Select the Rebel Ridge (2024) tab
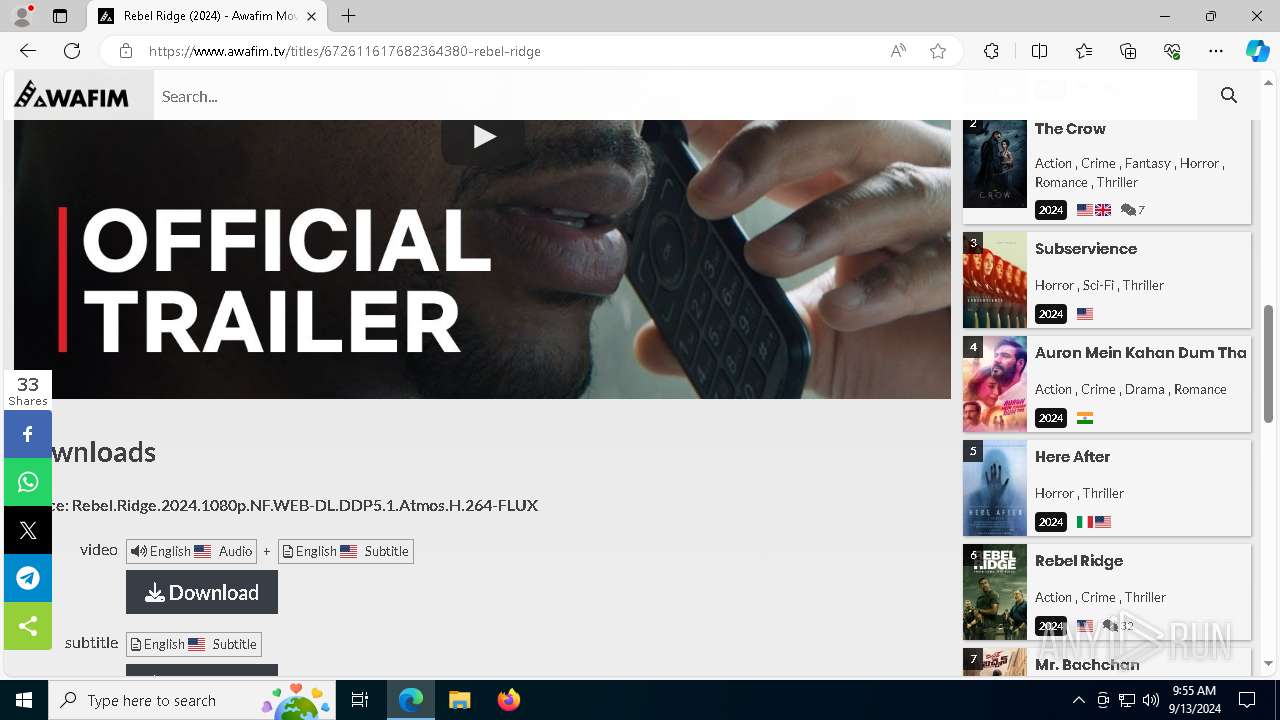 coord(207,16)
